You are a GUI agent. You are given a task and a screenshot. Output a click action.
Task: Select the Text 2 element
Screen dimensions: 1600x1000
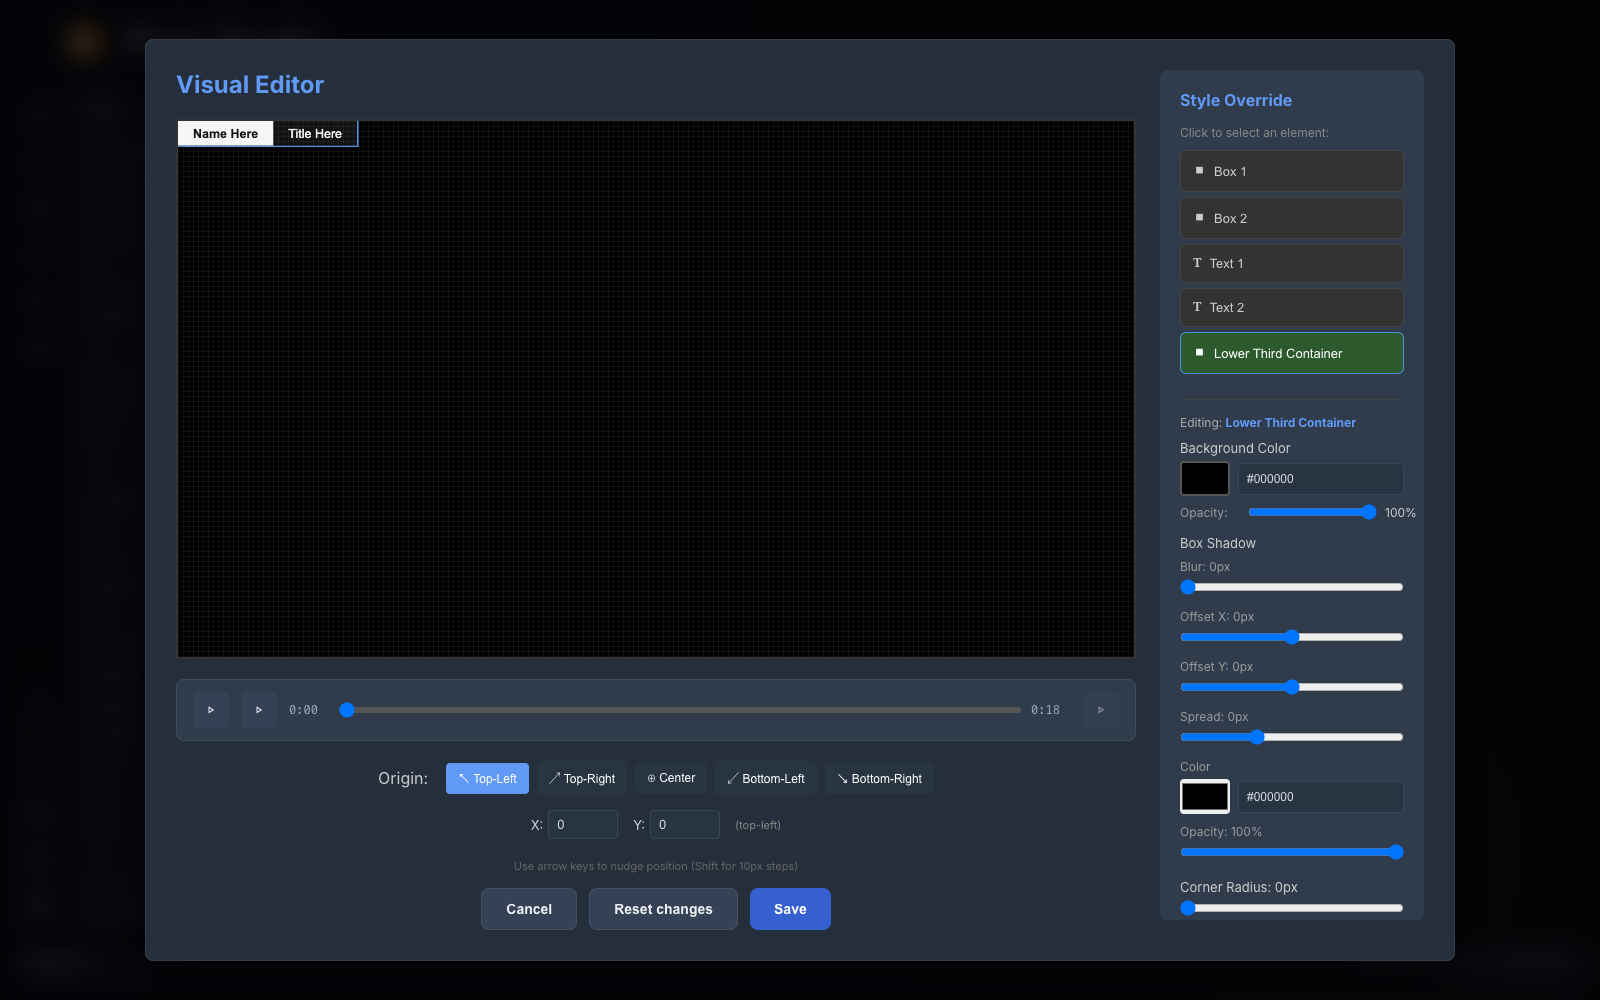[1292, 307]
